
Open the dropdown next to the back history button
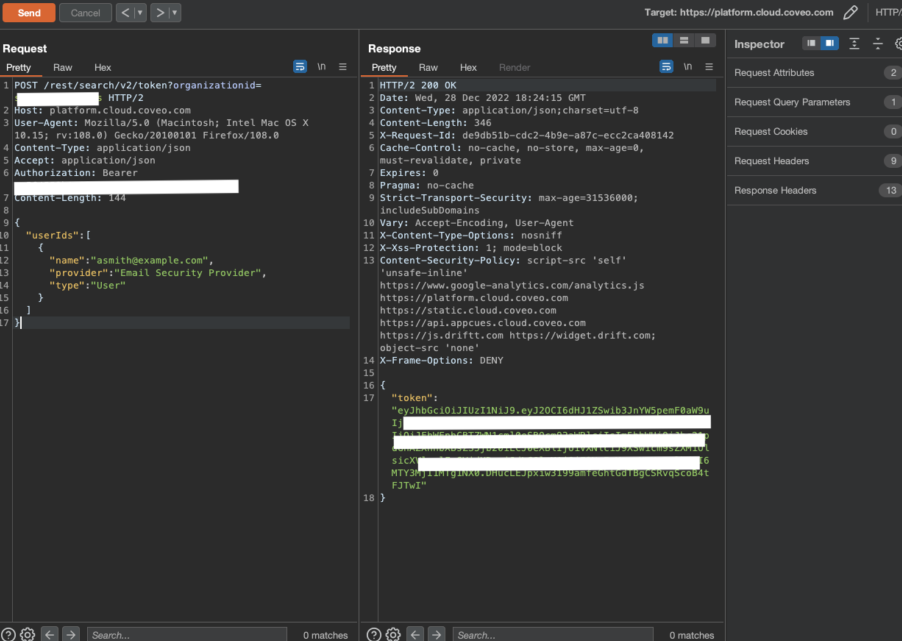pyautogui.click(x=140, y=12)
